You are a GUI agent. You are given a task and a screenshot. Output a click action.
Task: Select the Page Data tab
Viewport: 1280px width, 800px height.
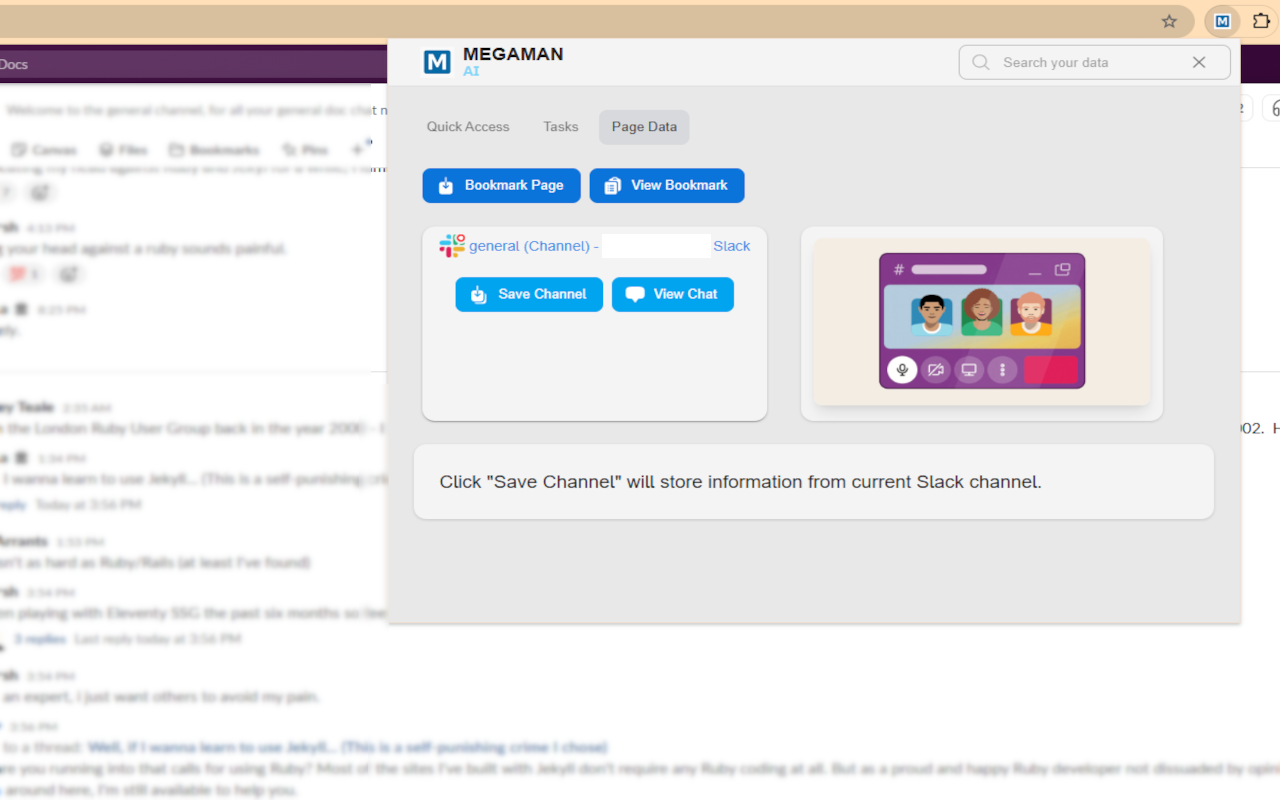click(x=644, y=127)
